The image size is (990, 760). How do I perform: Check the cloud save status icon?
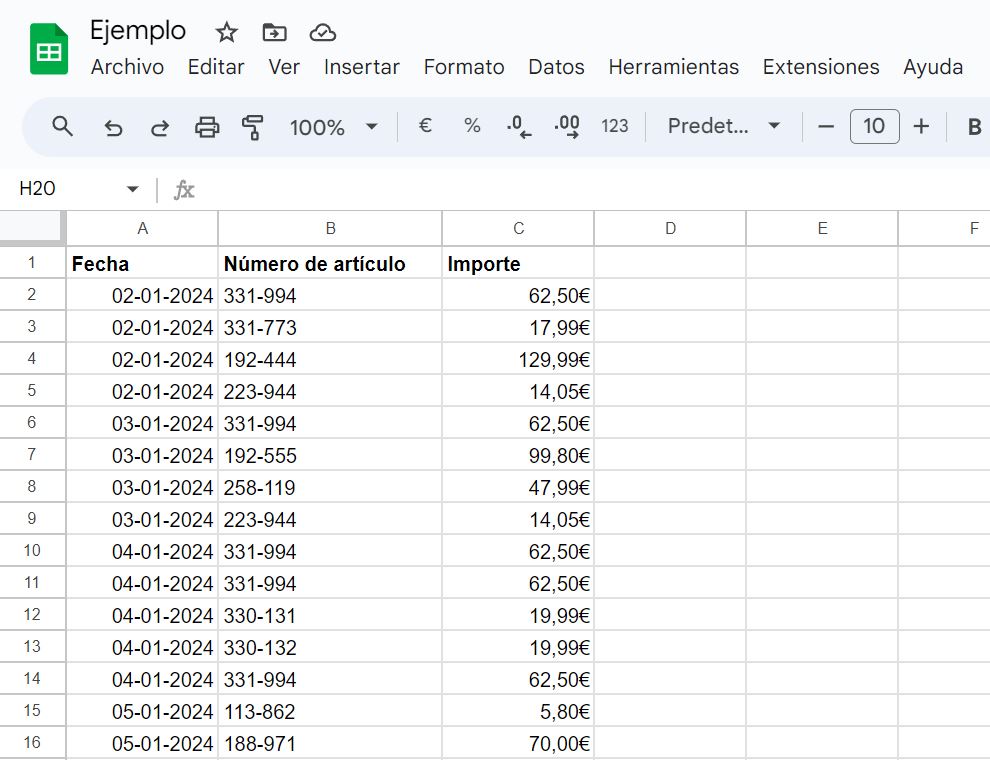coord(323,32)
